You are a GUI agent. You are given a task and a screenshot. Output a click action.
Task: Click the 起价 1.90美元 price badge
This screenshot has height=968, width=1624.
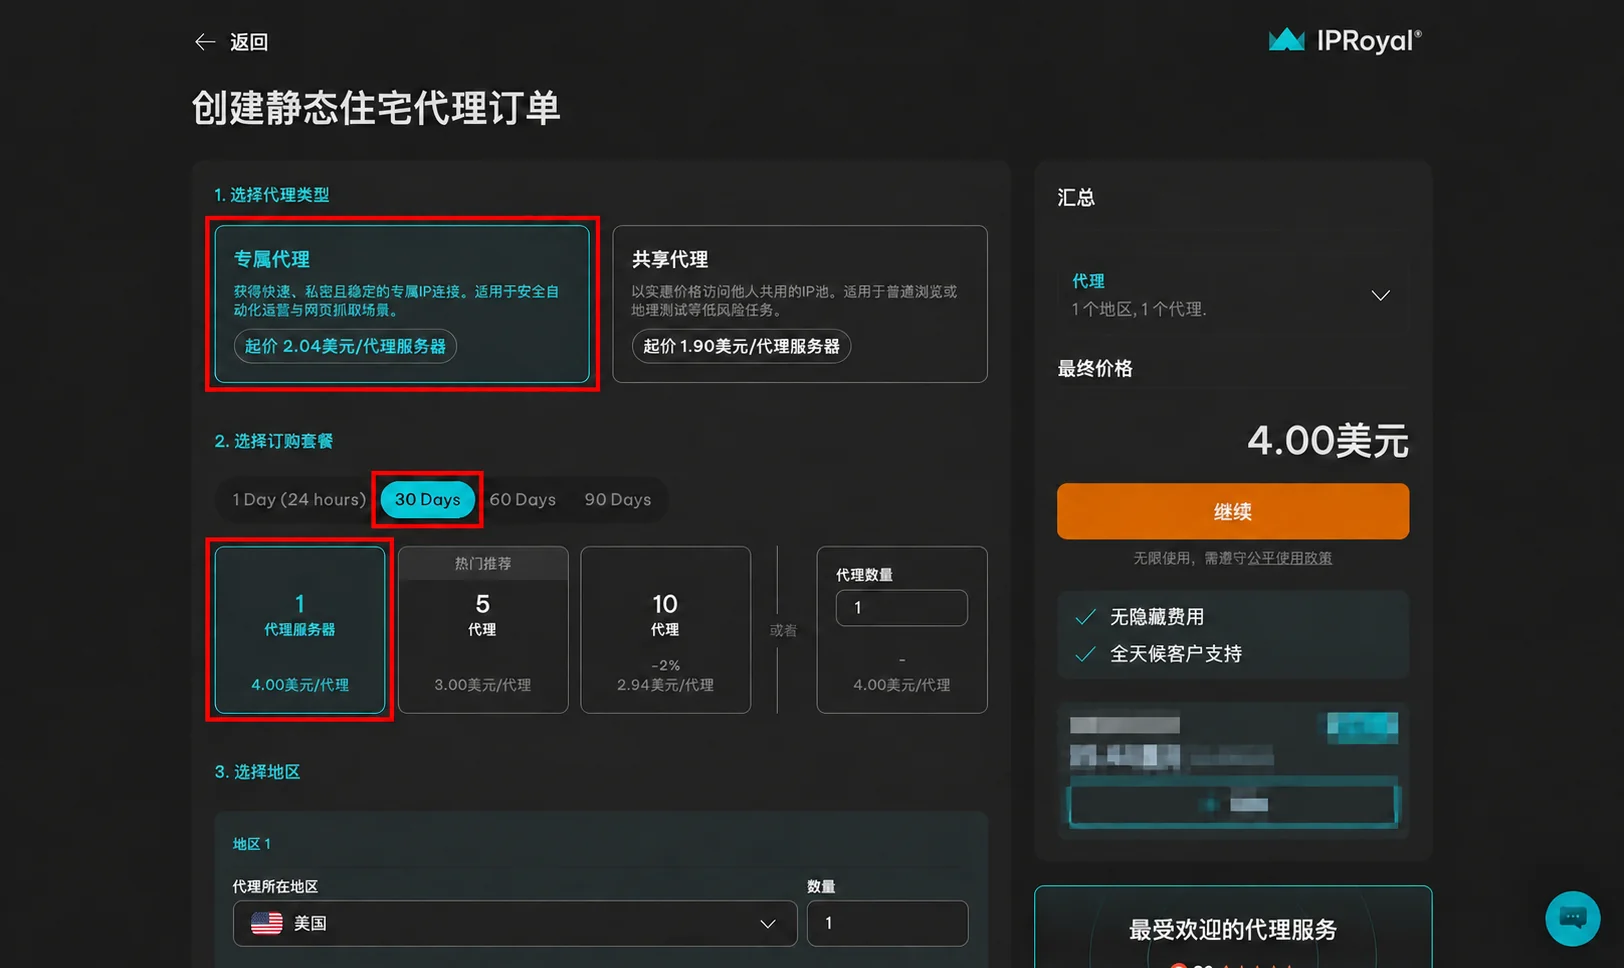741,346
